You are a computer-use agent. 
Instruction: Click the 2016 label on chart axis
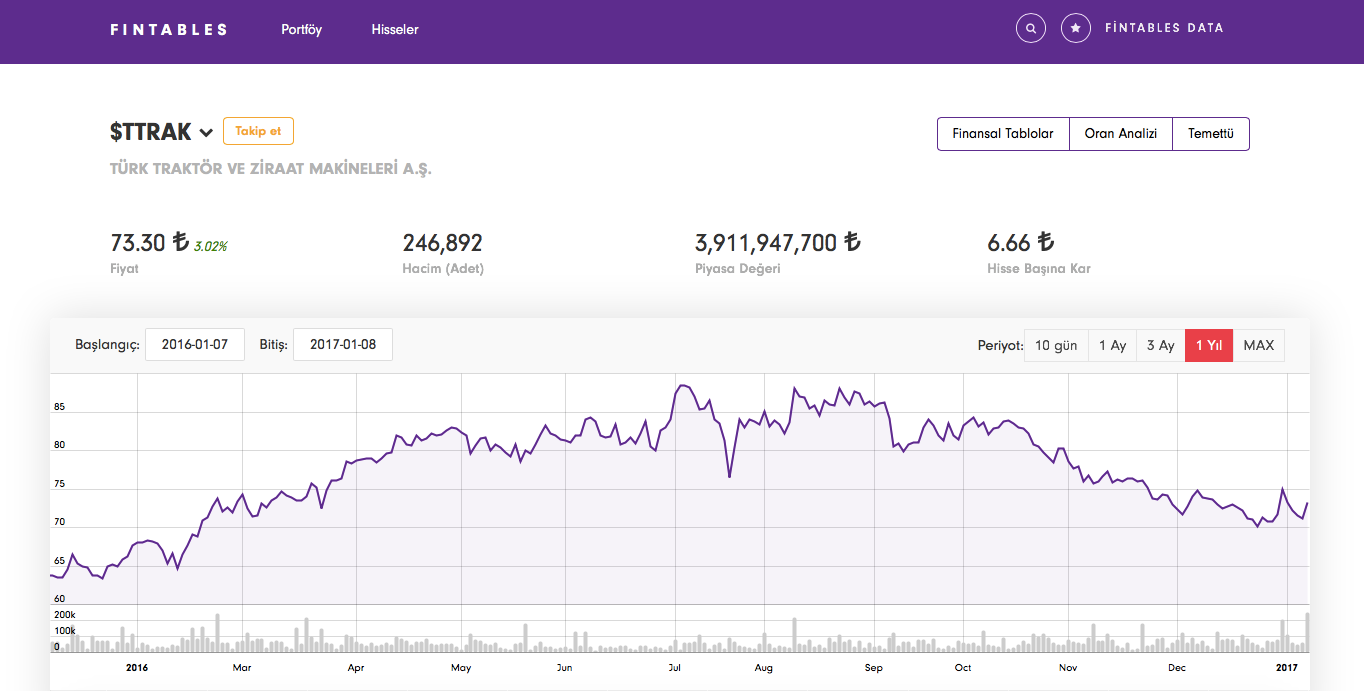click(x=137, y=667)
